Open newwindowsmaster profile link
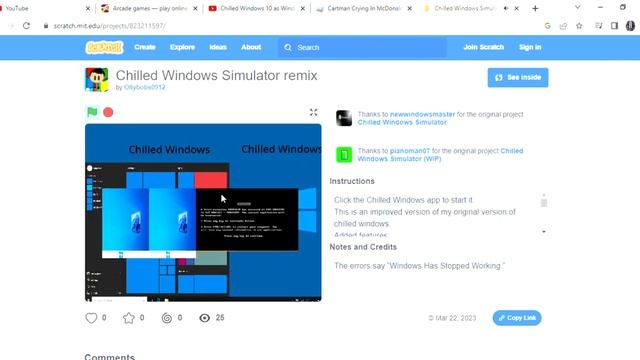 422,114
